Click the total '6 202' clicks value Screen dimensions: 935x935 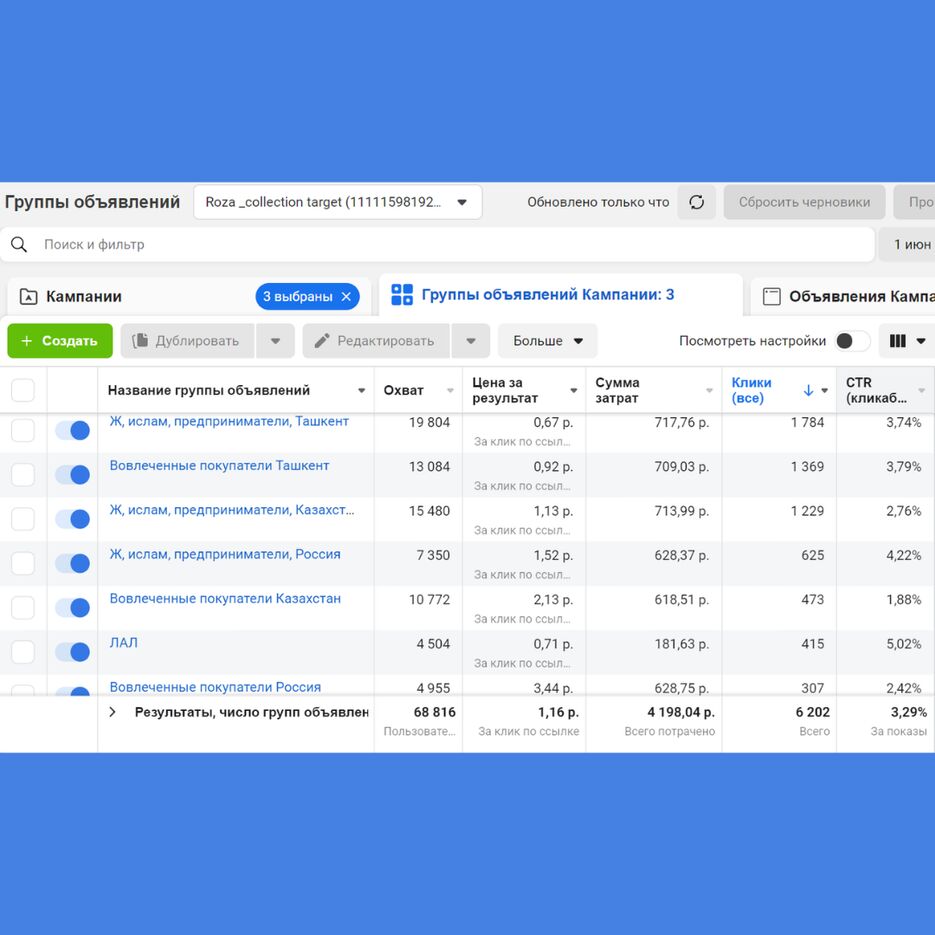813,712
